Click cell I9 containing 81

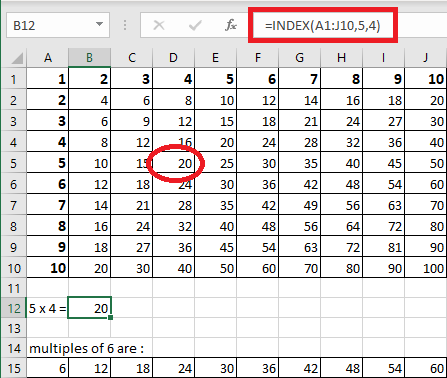384,247
